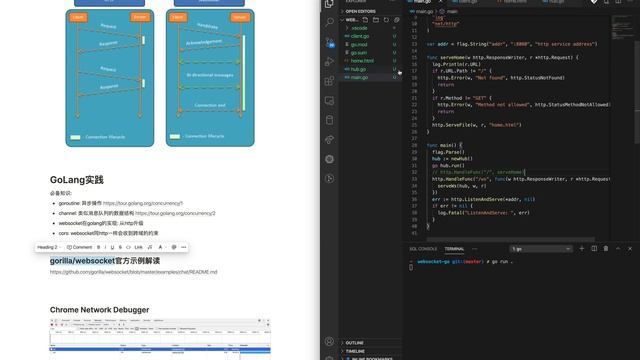The height and width of the screenshot is (360, 640).
Task: Click main.go breadcrumb above the editor
Action: (x=424, y=11)
